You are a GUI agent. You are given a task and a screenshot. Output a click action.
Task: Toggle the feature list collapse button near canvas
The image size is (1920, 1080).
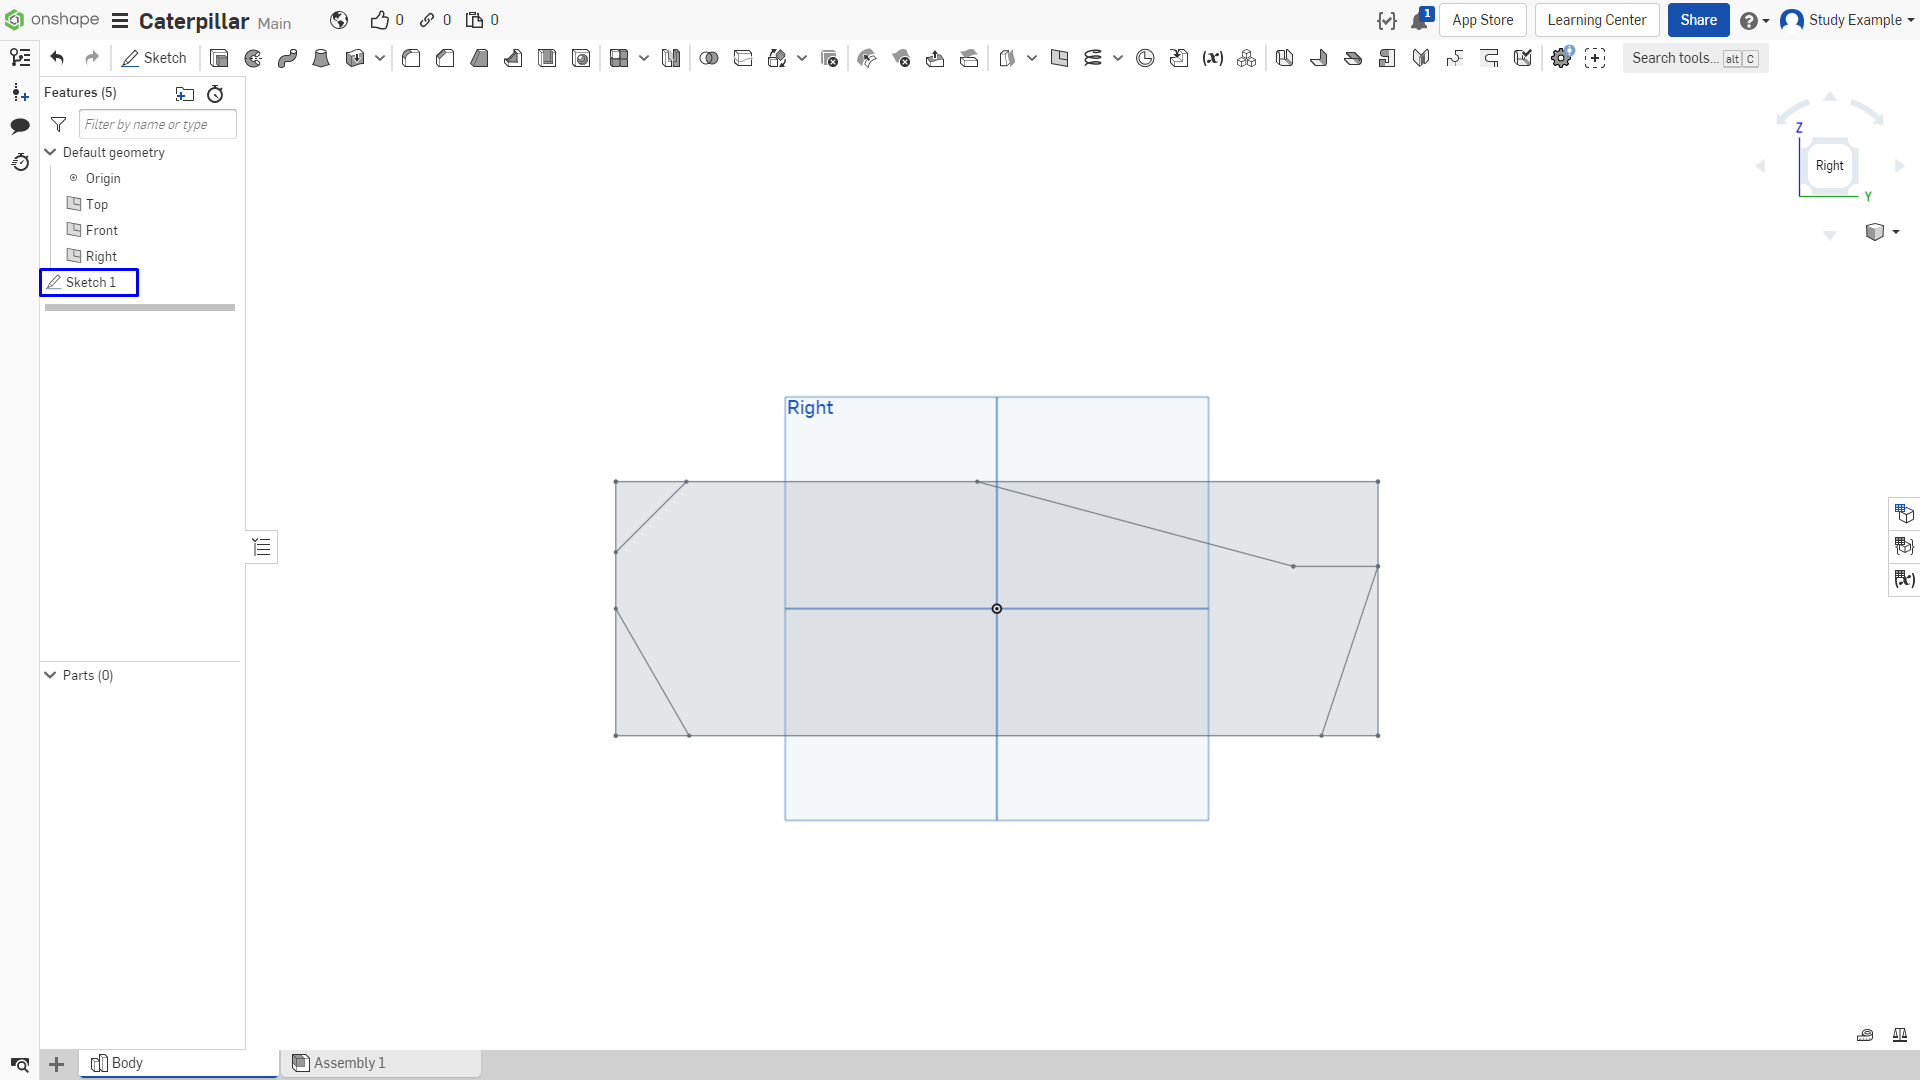[262, 547]
